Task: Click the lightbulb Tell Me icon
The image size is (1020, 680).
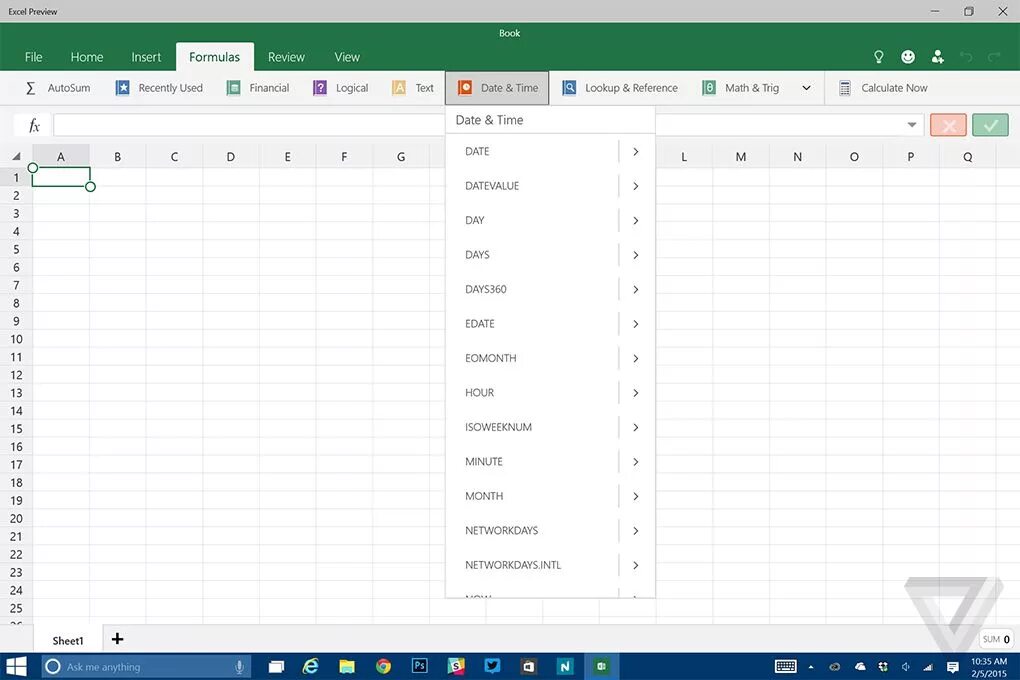Action: click(879, 57)
